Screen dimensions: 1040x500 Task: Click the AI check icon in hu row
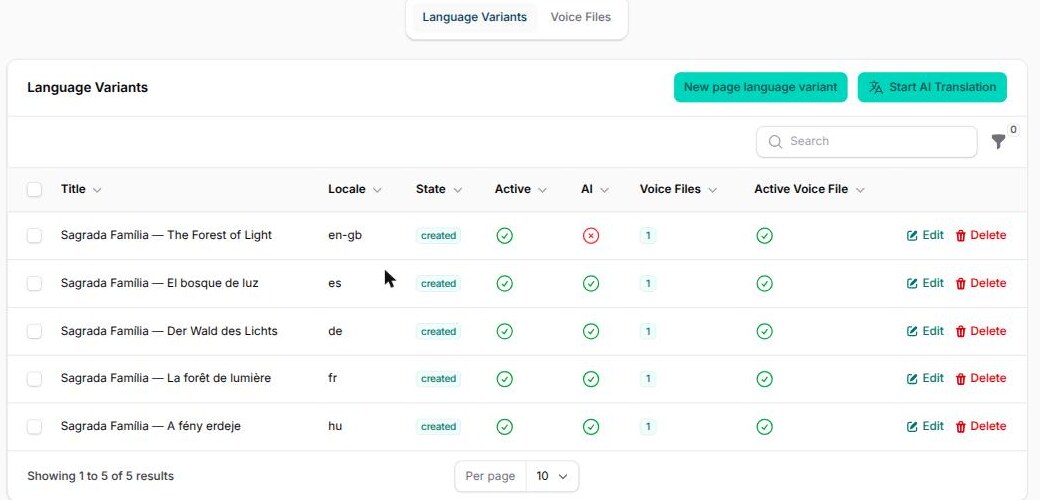point(591,426)
